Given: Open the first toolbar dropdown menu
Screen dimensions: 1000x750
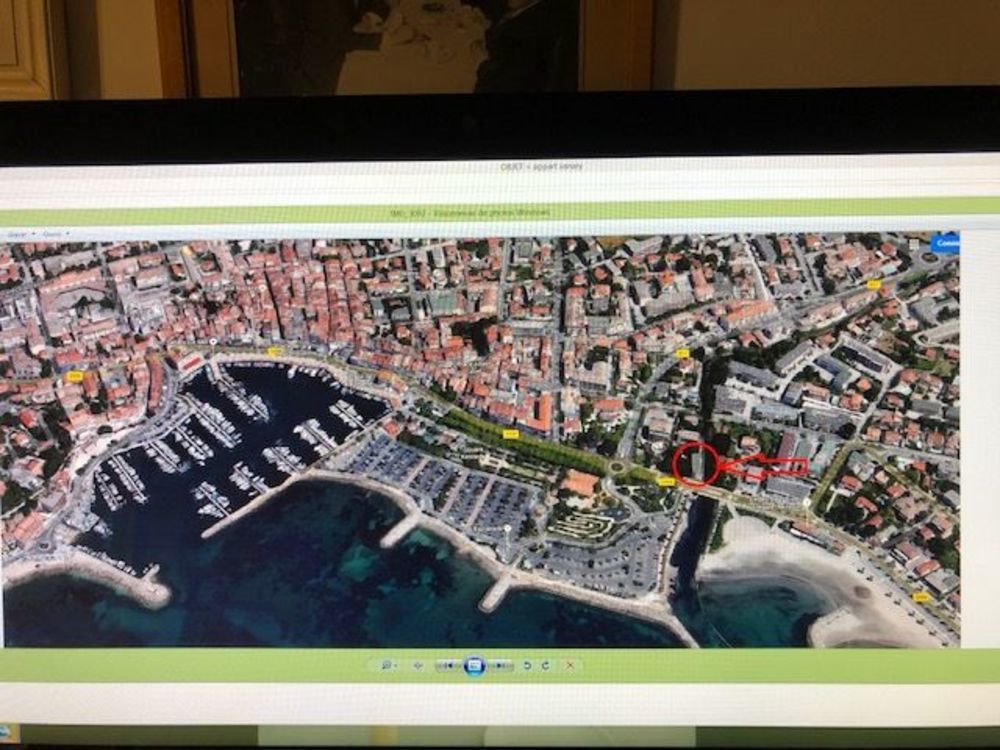Looking at the screenshot, I should [x=20, y=233].
